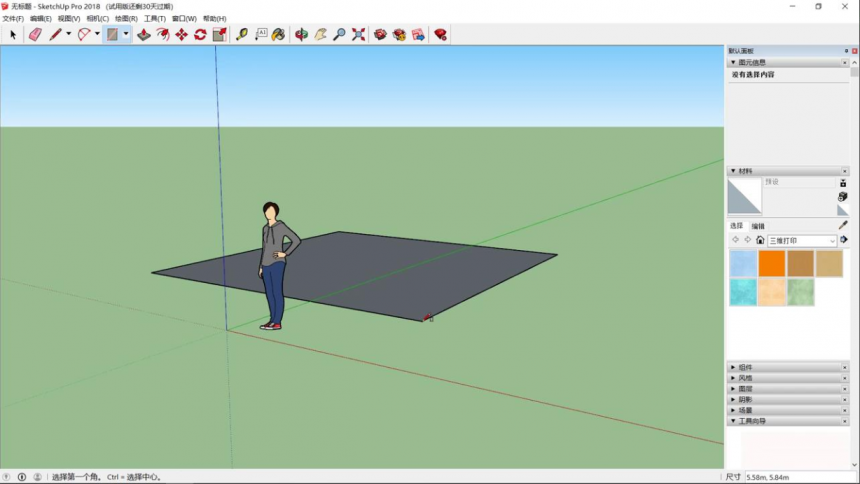Viewport: 860px width, 484px height.
Task: Expand the 组件 panel
Action: (733, 367)
